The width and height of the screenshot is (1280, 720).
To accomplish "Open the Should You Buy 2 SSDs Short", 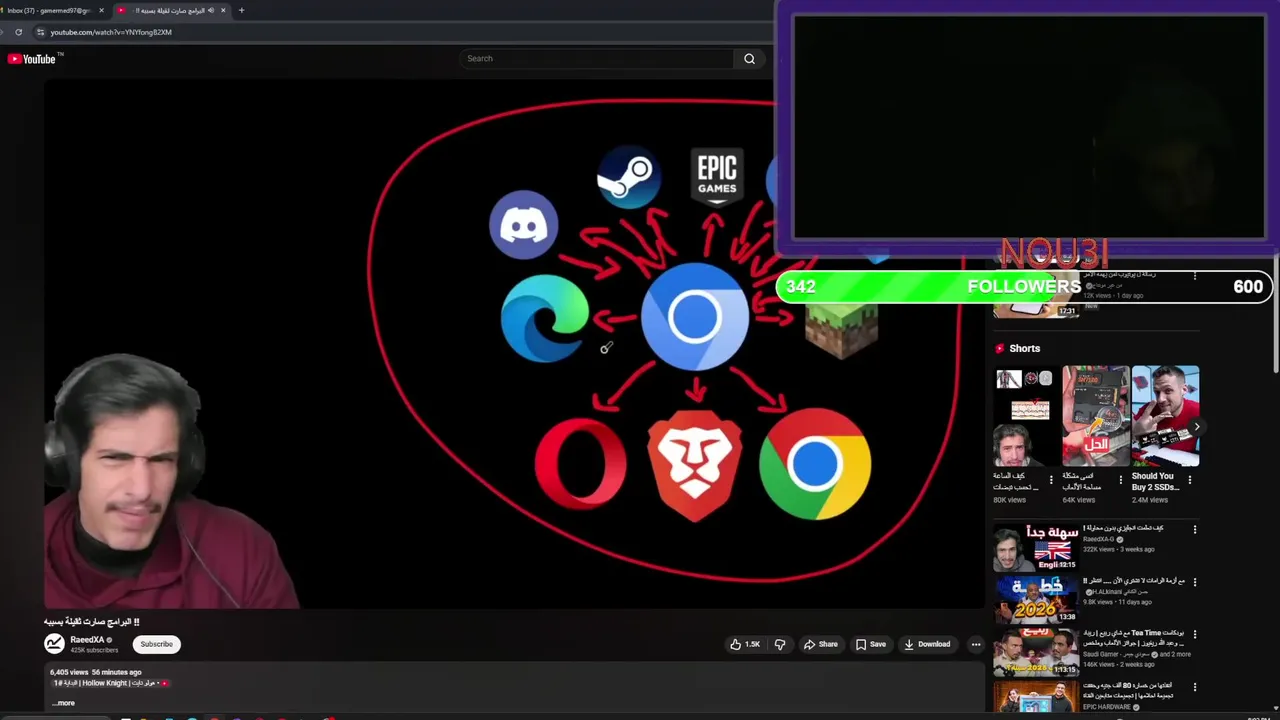I will pyautogui.click(x=1164, y=417).
